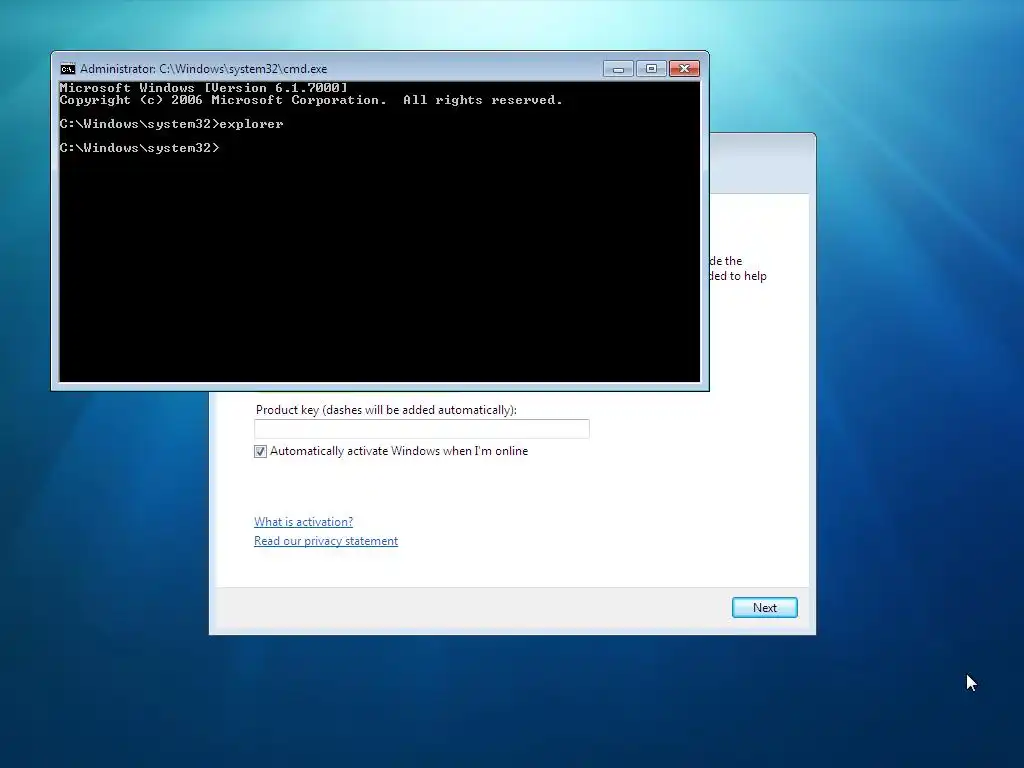
Task: Open Read our privacy statement link
Action: (326, 541)
